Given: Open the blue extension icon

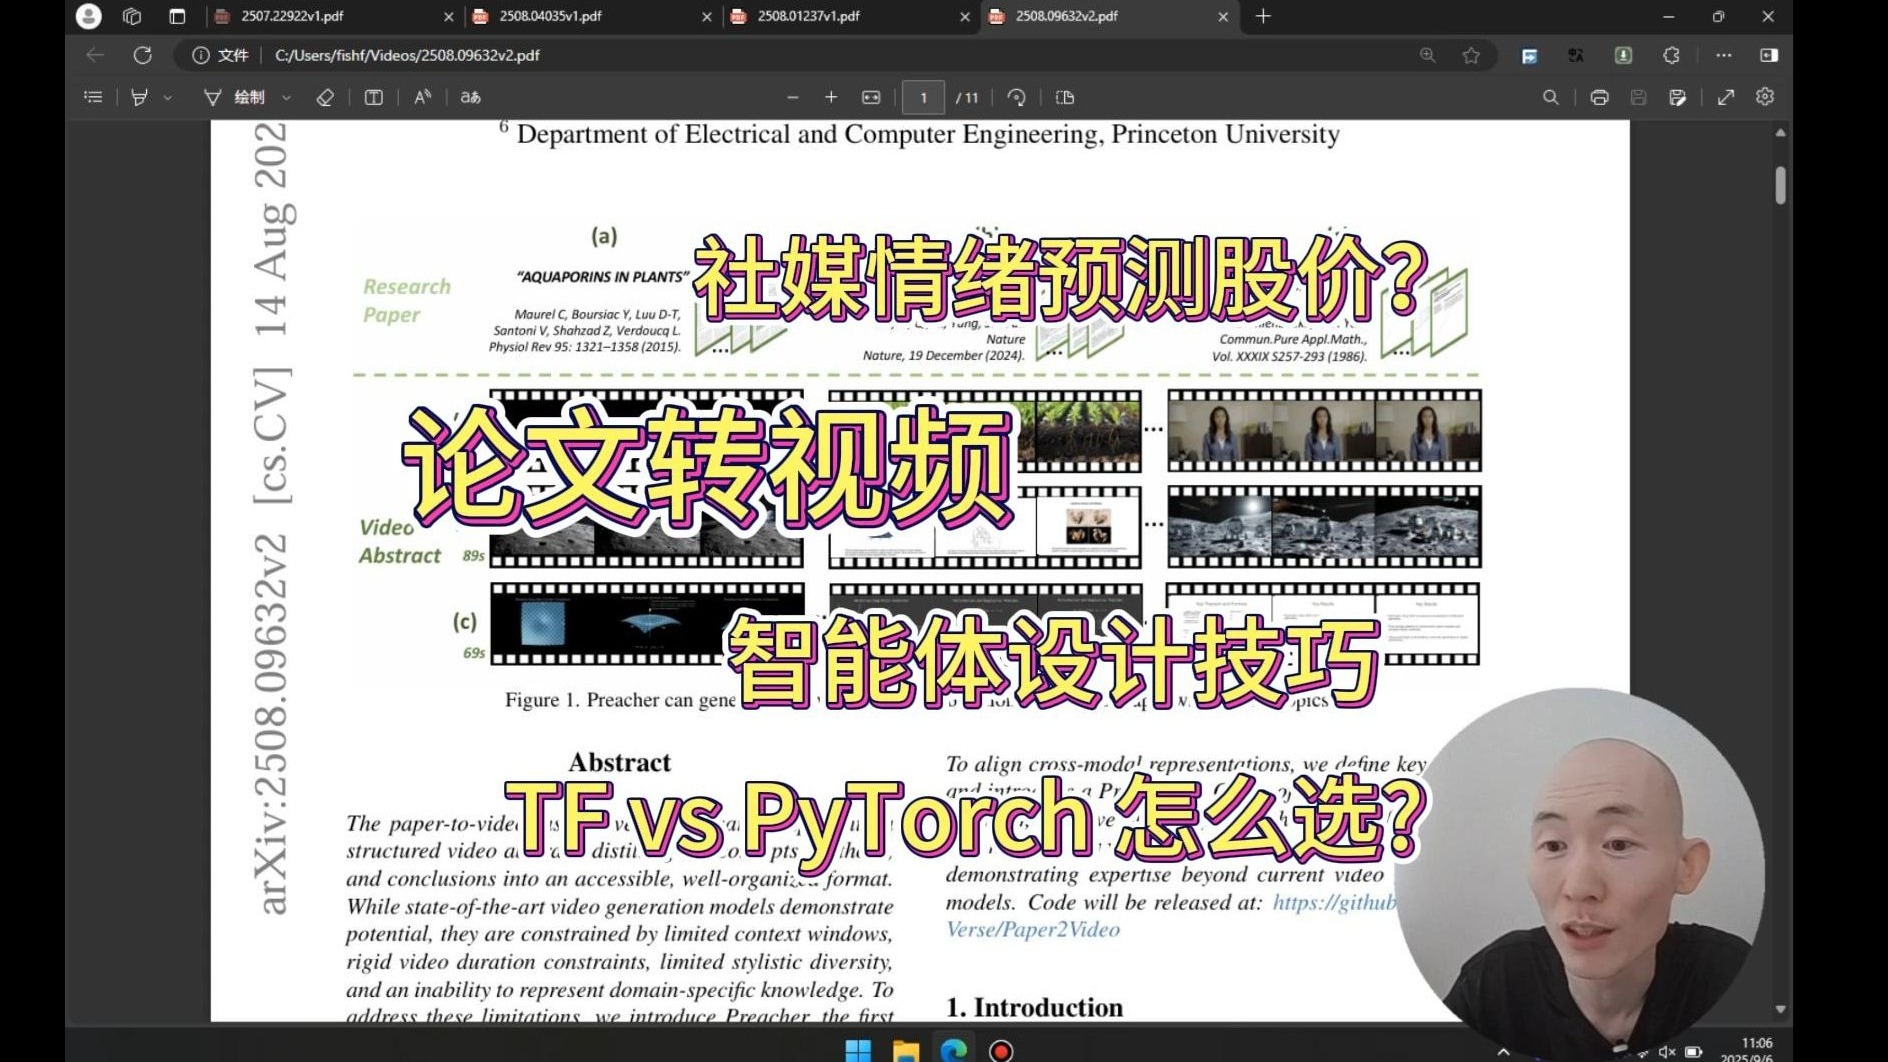Looking at the screenshot, I should point(1529,56).
